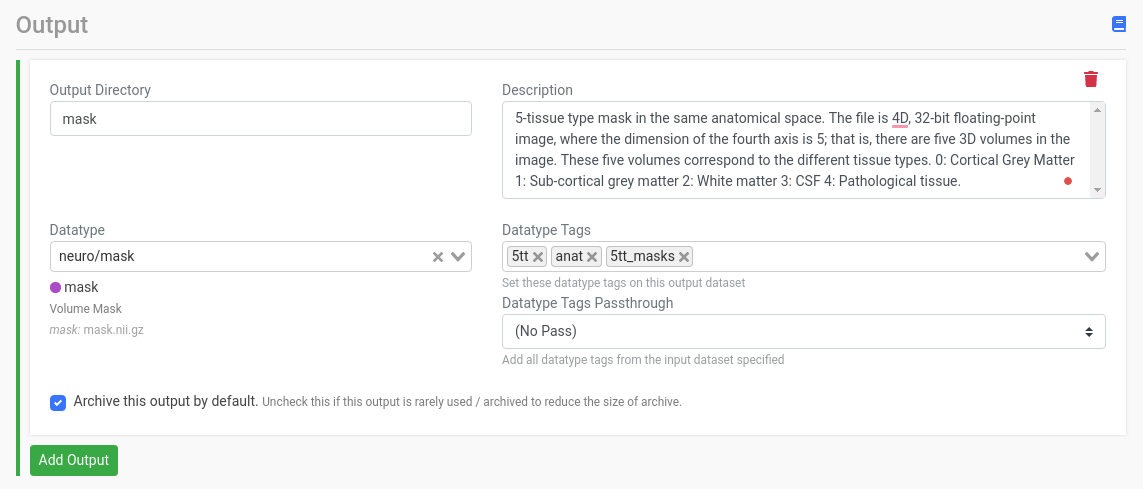Click the Output Directory label

coord(100,90)
